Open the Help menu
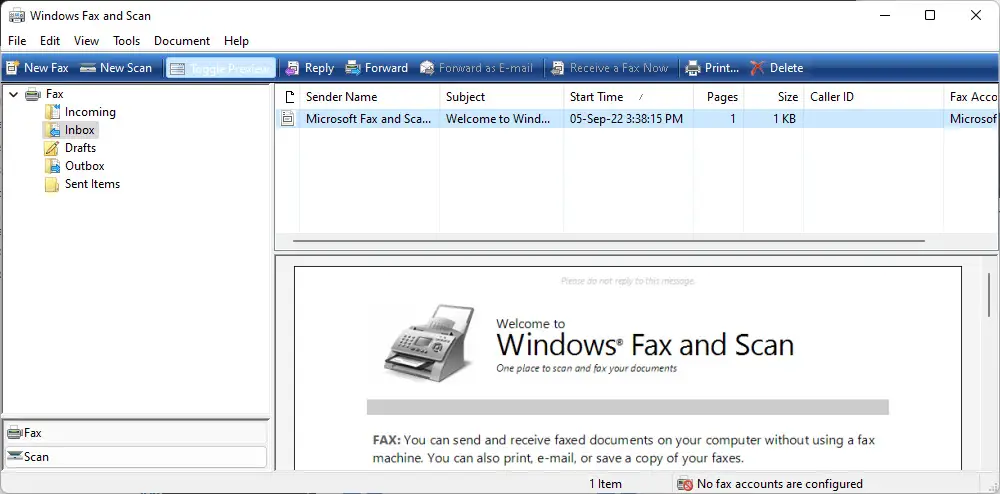 pos(236,41)
